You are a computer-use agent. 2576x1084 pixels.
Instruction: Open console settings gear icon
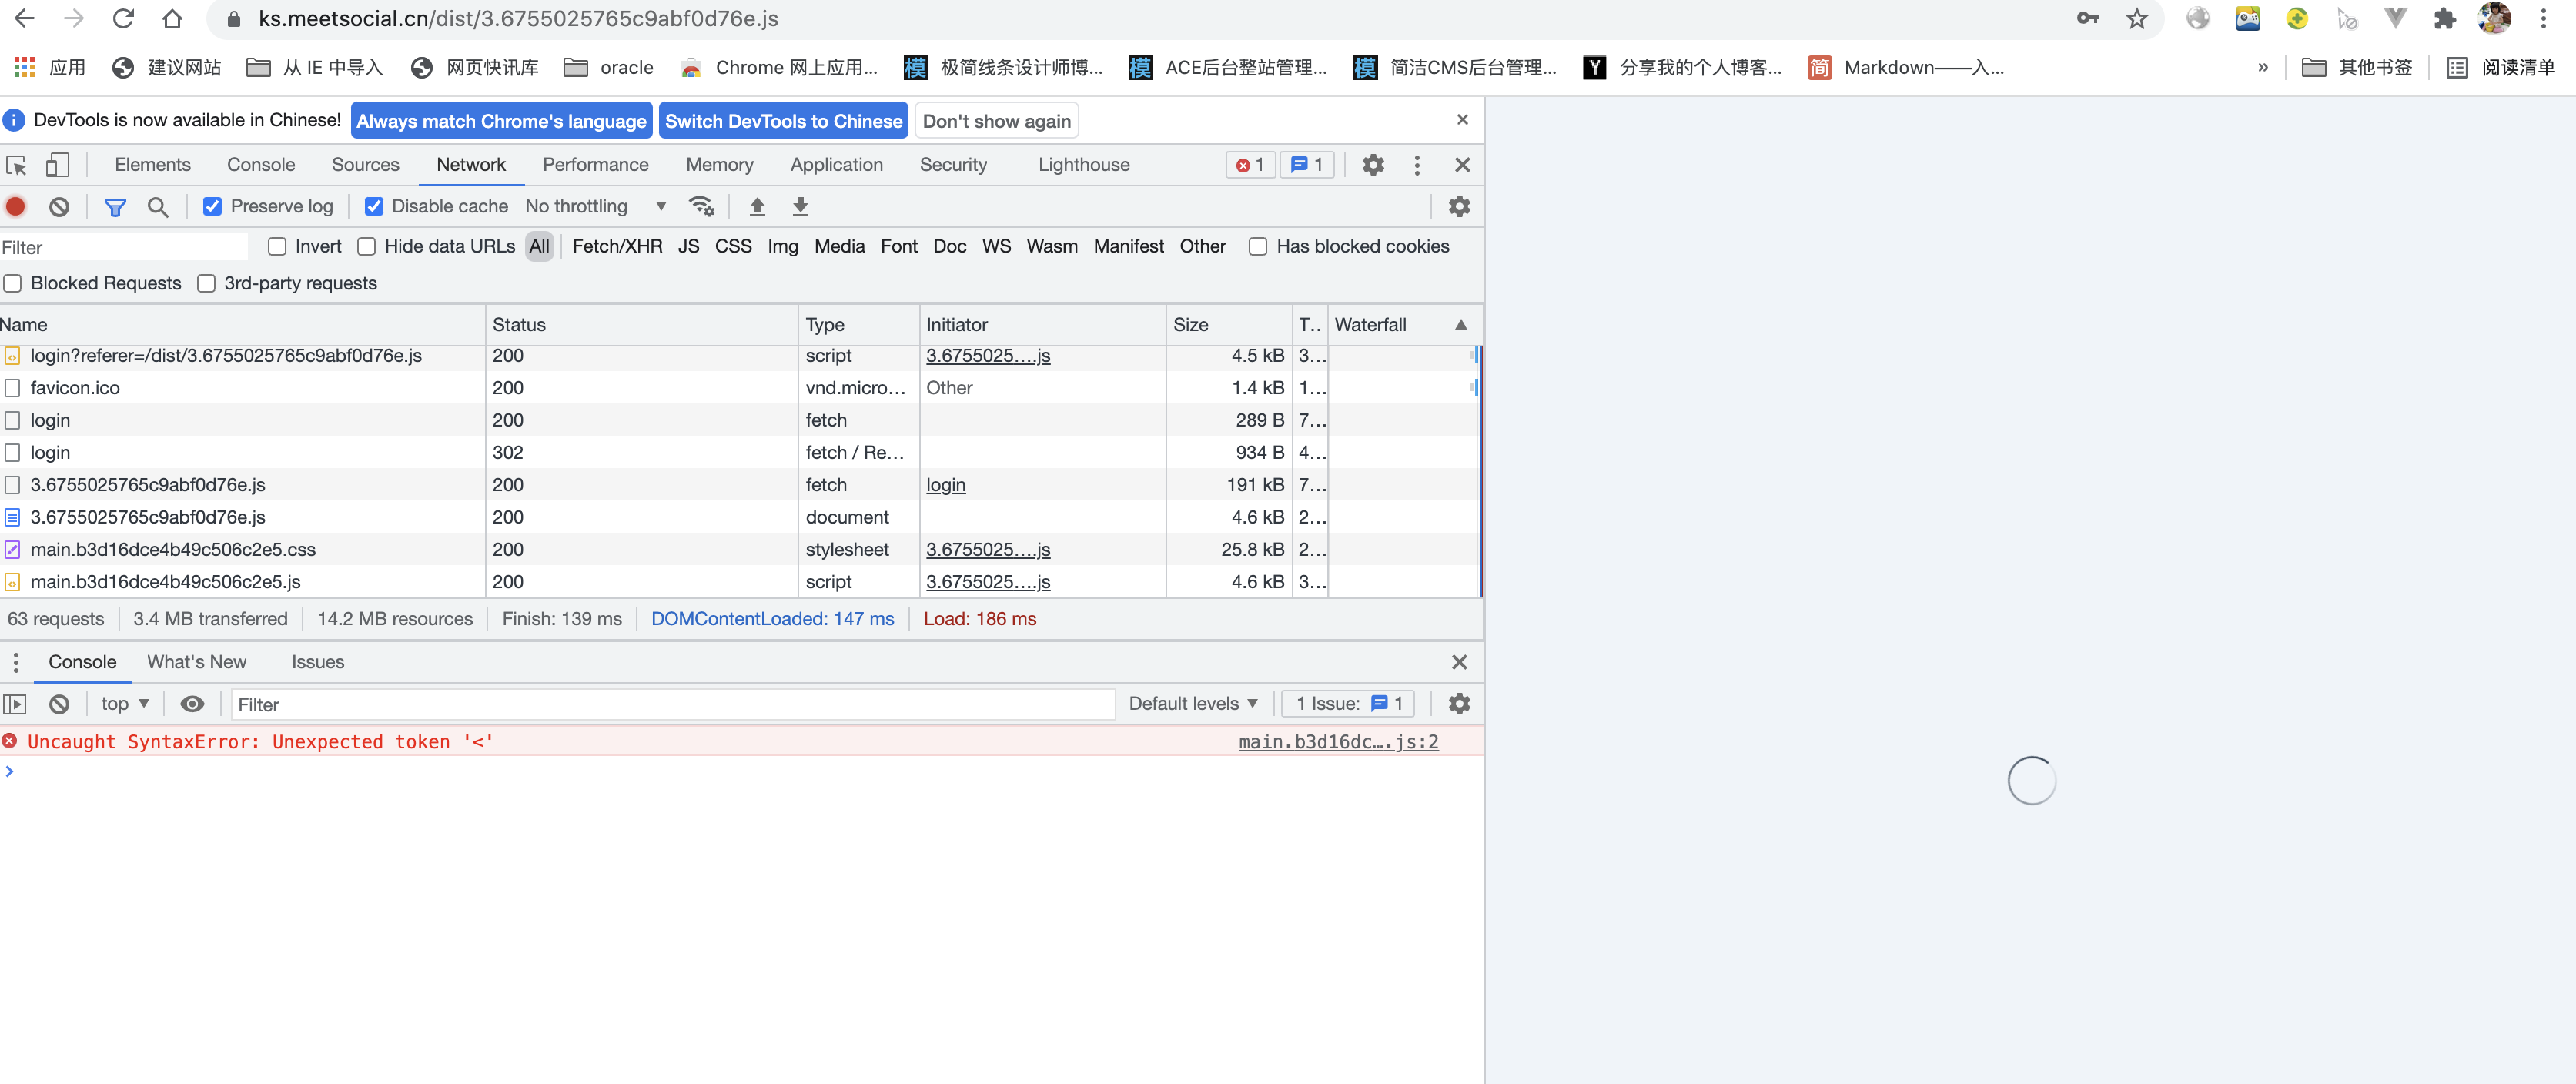click(1459, 704)
